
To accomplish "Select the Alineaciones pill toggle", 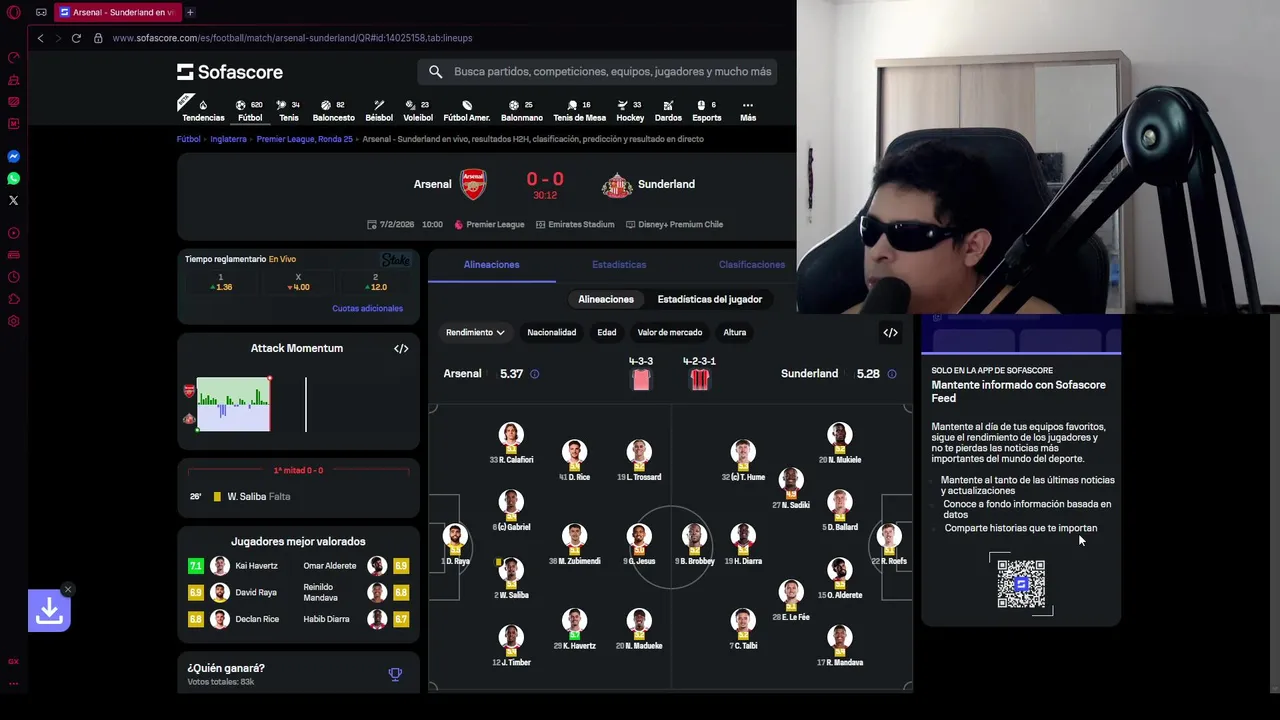I will coord(606,299).
